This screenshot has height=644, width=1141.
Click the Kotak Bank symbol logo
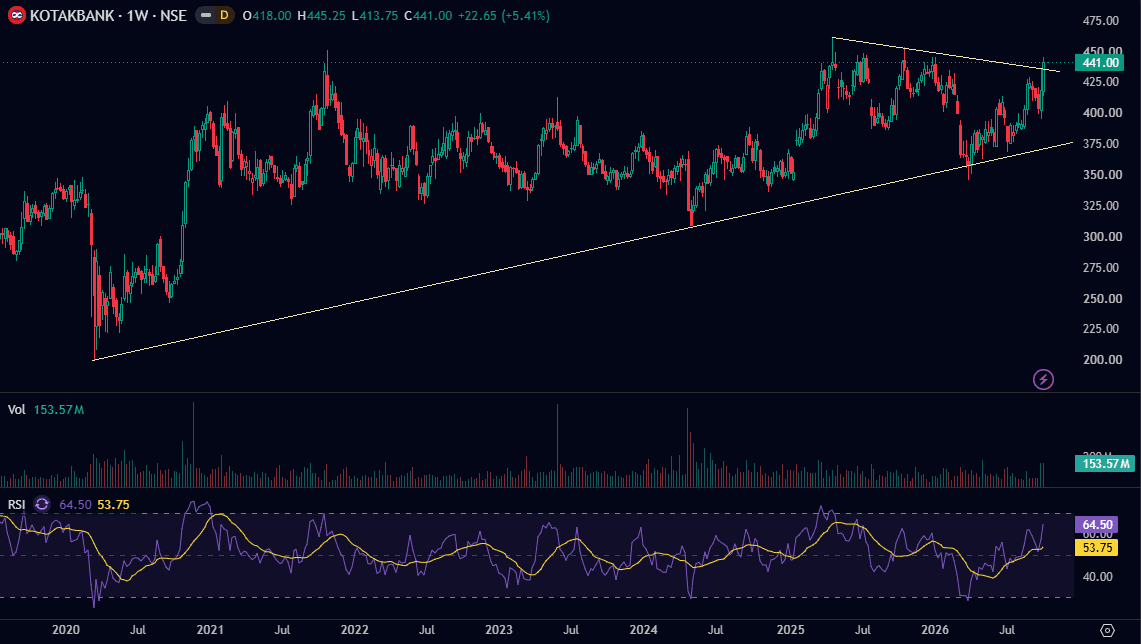point(17,15)
